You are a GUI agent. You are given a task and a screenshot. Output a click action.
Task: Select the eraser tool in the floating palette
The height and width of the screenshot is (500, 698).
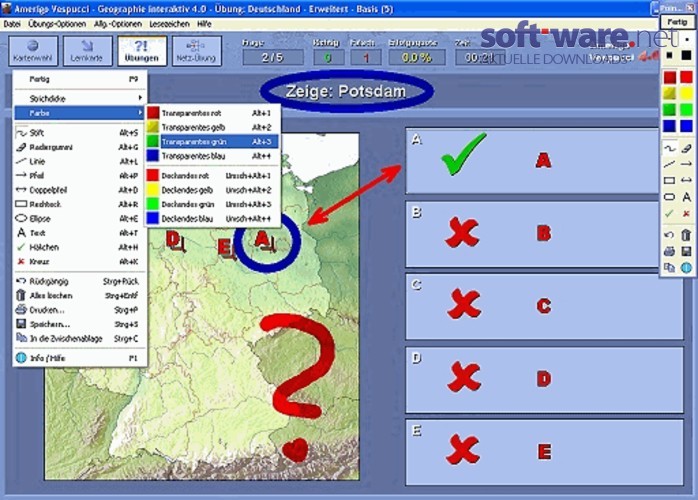coord(686,148)
